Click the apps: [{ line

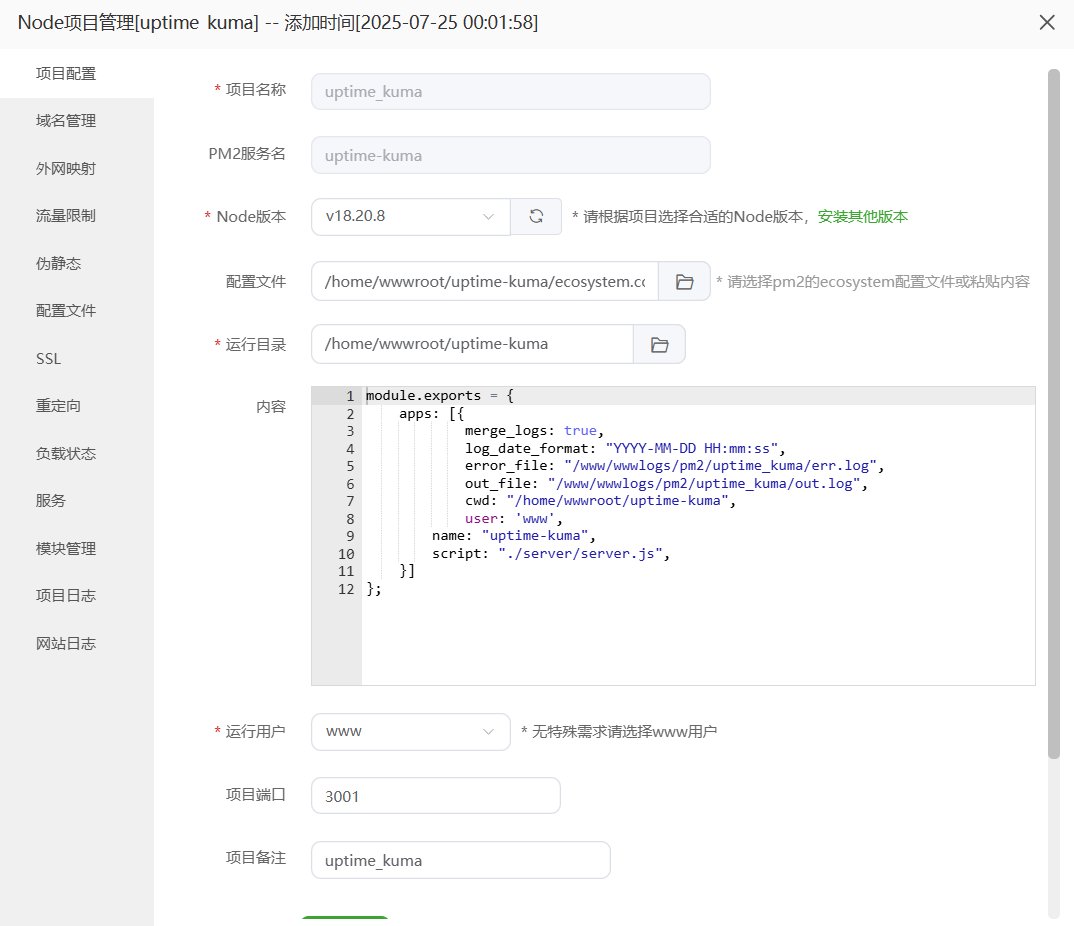[432, 414]
